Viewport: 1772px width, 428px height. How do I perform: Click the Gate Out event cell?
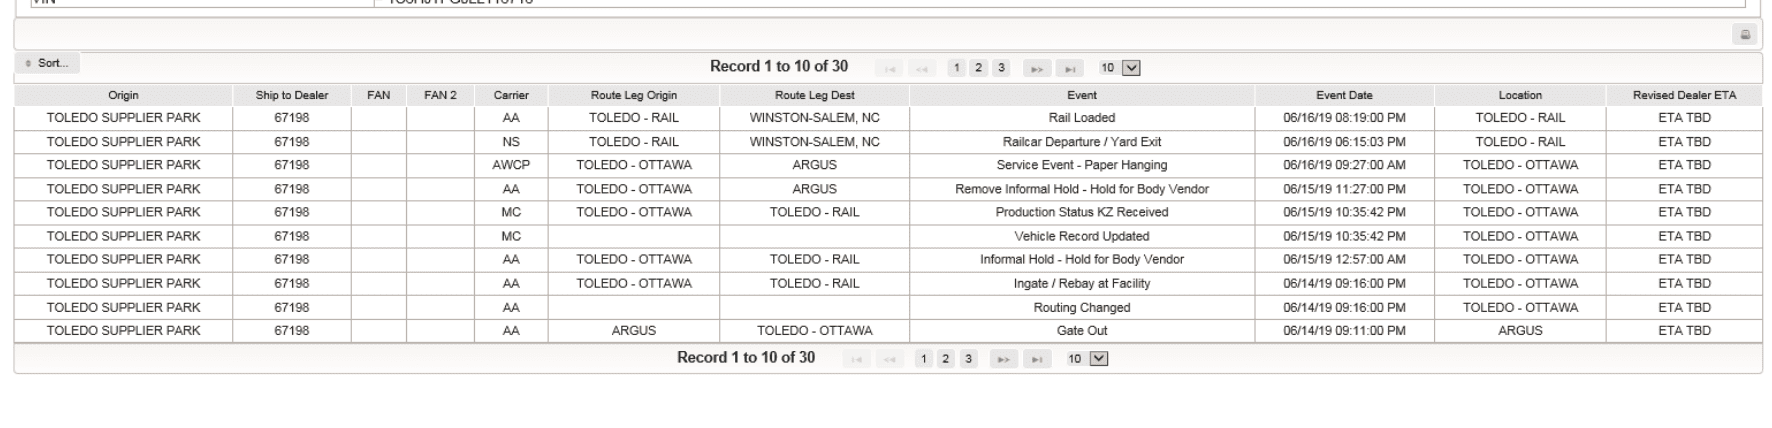click(1082, 331)
